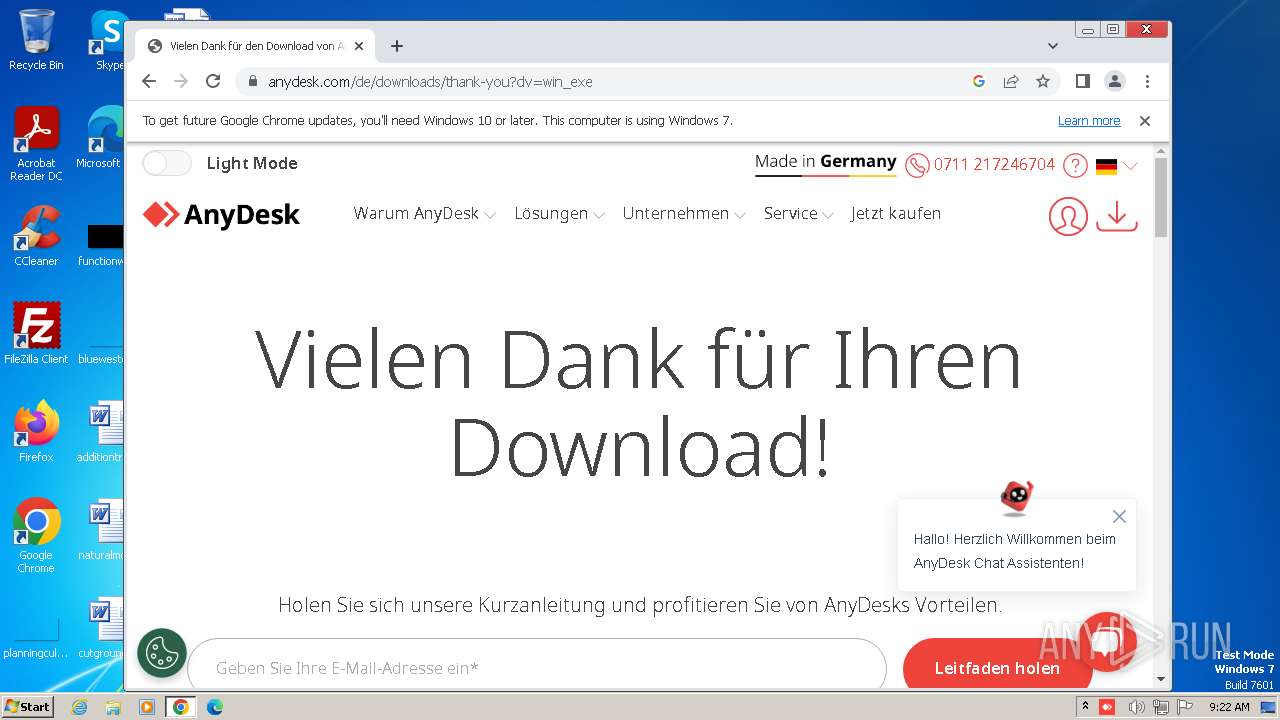Open Edge from the taskbar

click(214, 707)
